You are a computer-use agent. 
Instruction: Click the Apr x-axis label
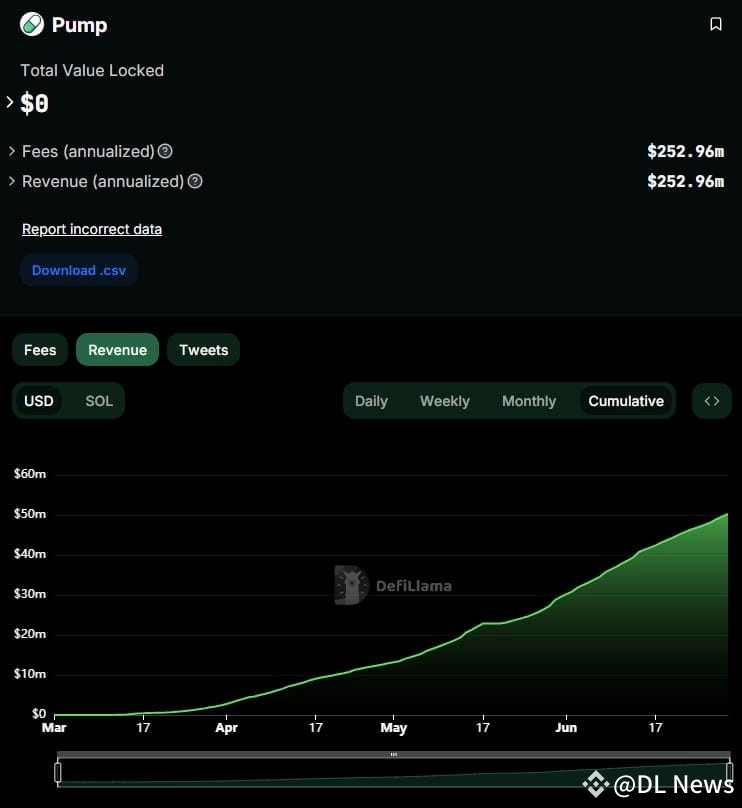[x=227, y=728]
